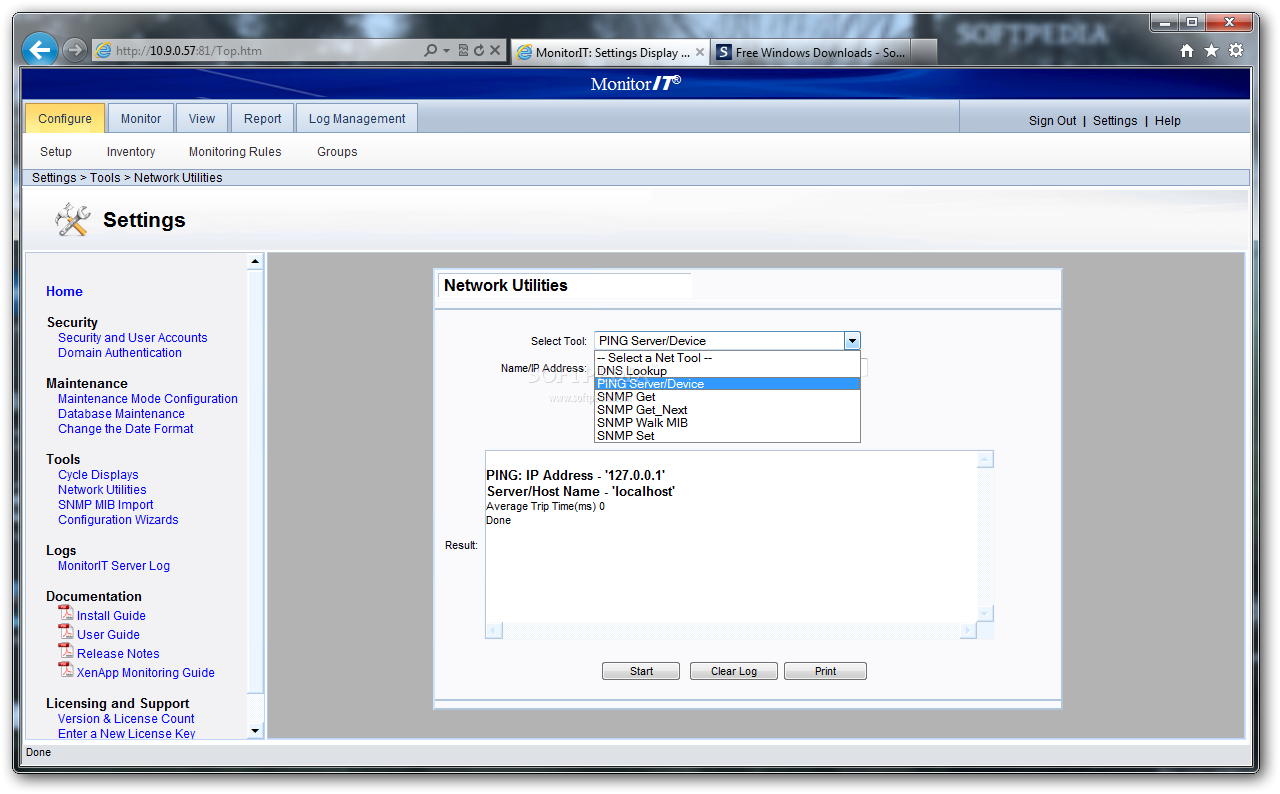This screenshot has width=1280, height=794.
Task: Open favorites star icon
Action: pyautogui.click(x=1211, y=51)
